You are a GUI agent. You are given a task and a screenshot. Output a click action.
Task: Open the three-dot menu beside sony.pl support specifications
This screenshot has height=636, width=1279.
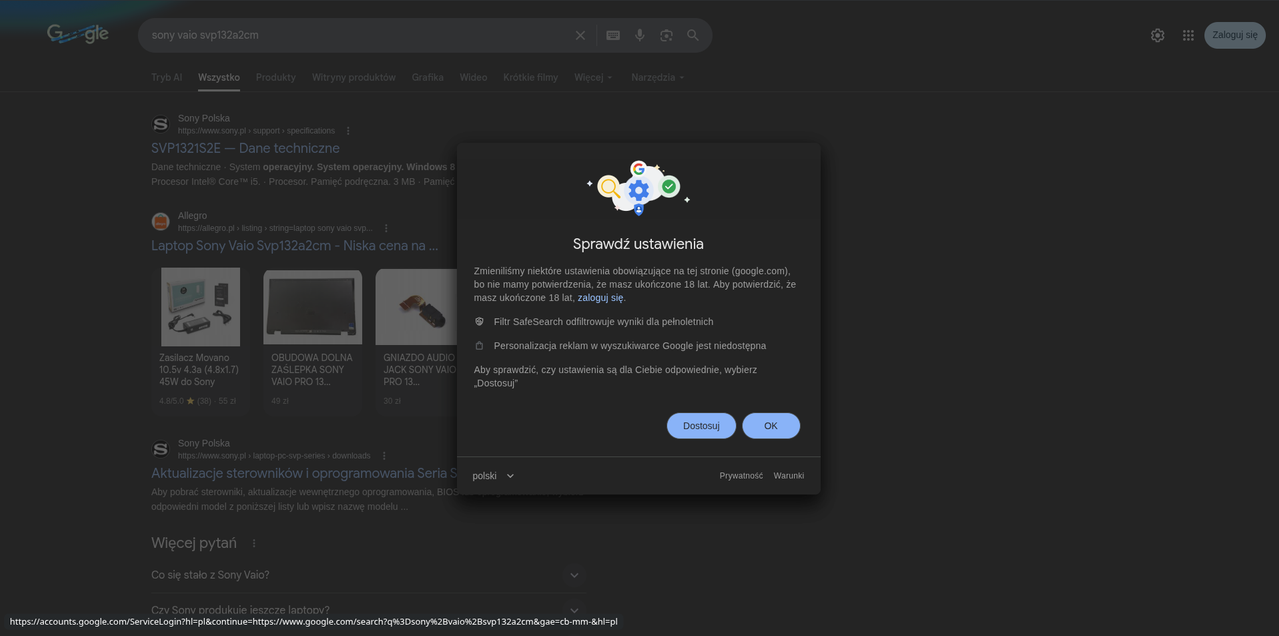348,131
